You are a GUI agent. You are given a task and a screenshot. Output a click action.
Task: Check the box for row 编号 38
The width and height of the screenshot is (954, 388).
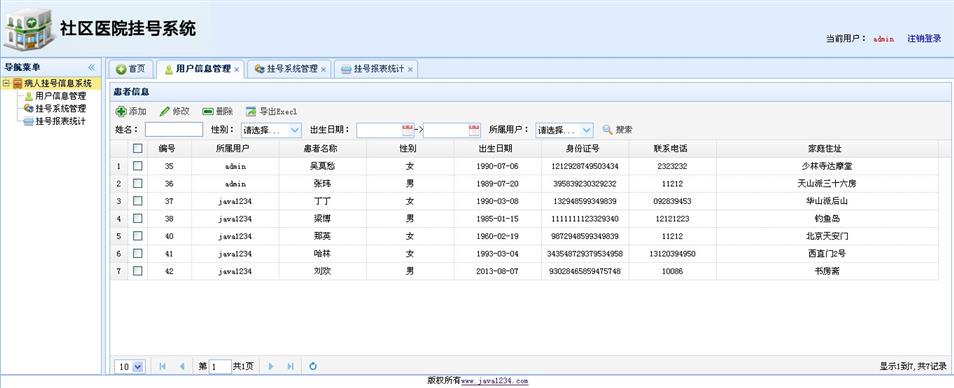138,218
